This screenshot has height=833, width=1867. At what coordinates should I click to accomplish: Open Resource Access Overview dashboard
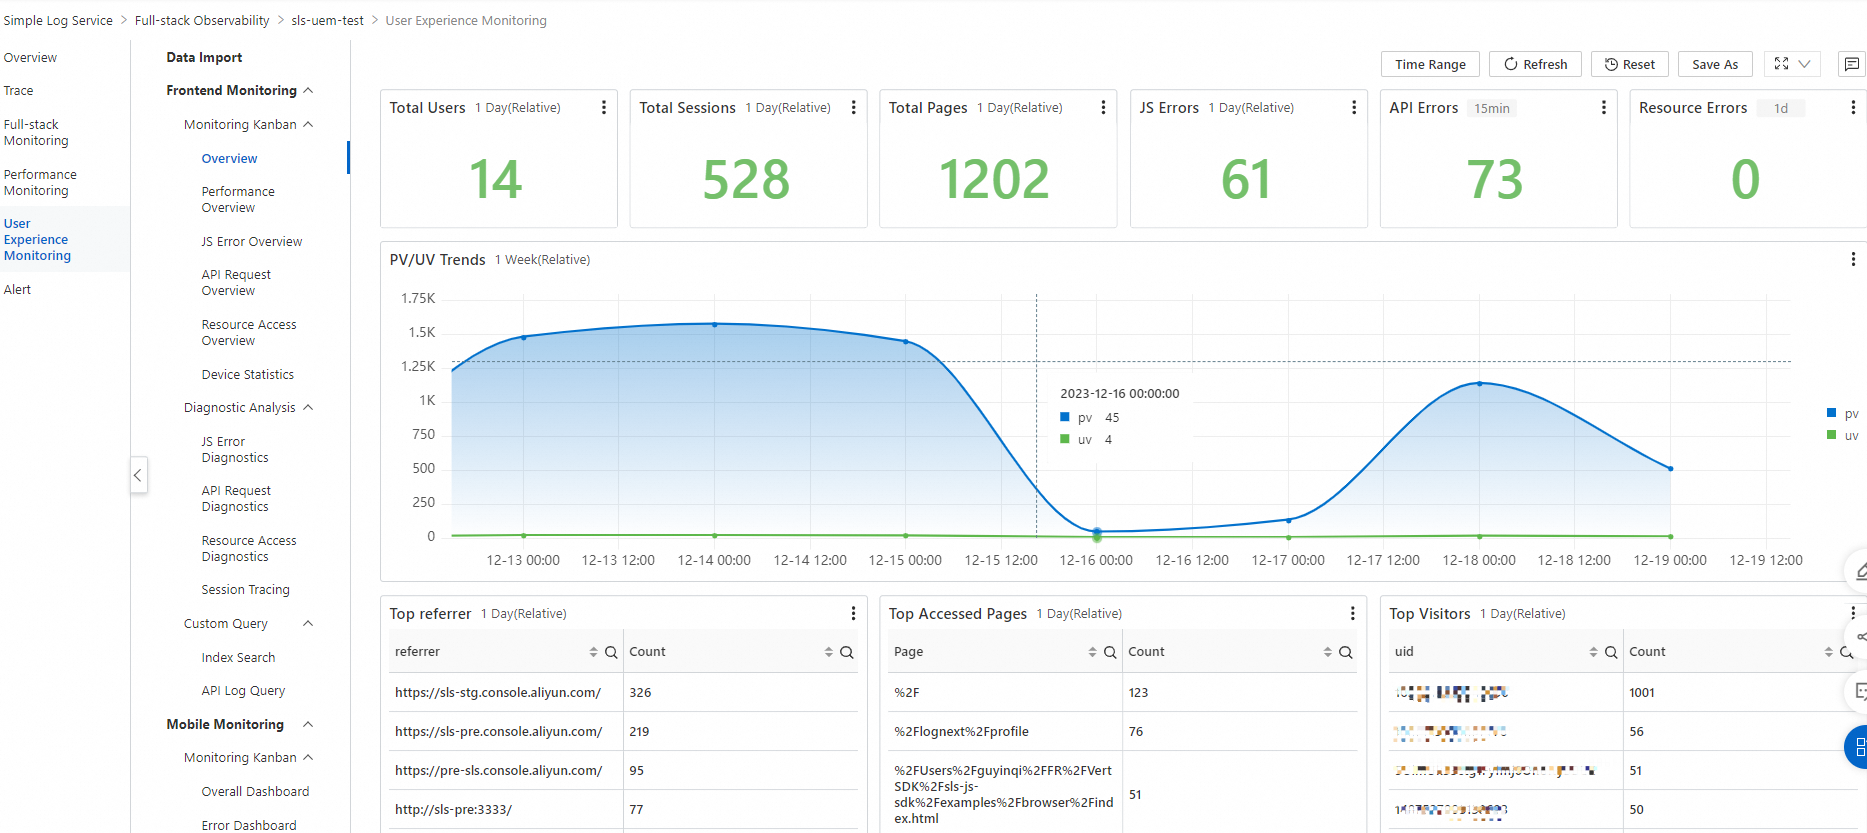coord(249,332)
